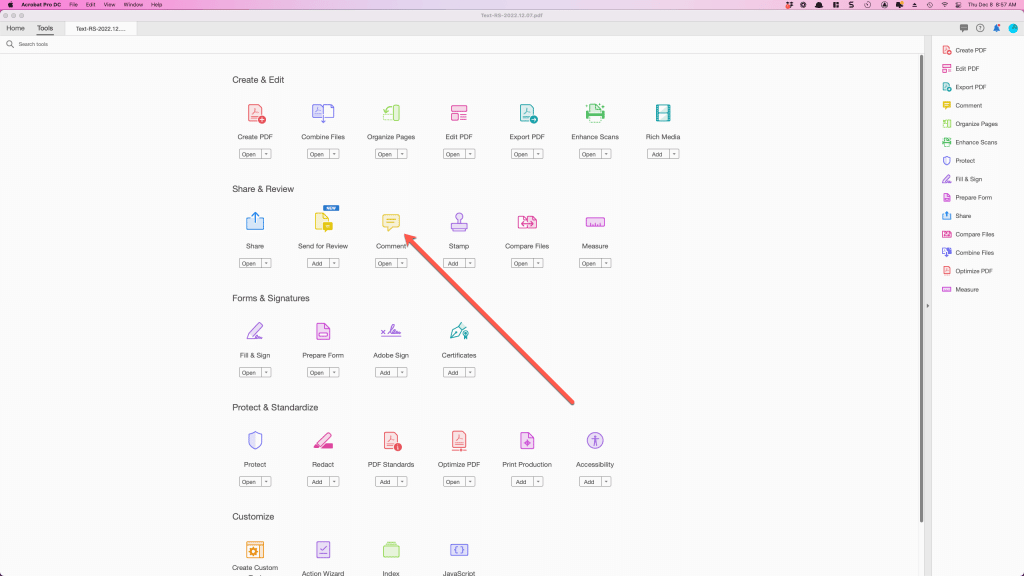Pick the Protect shield icon

255,440
